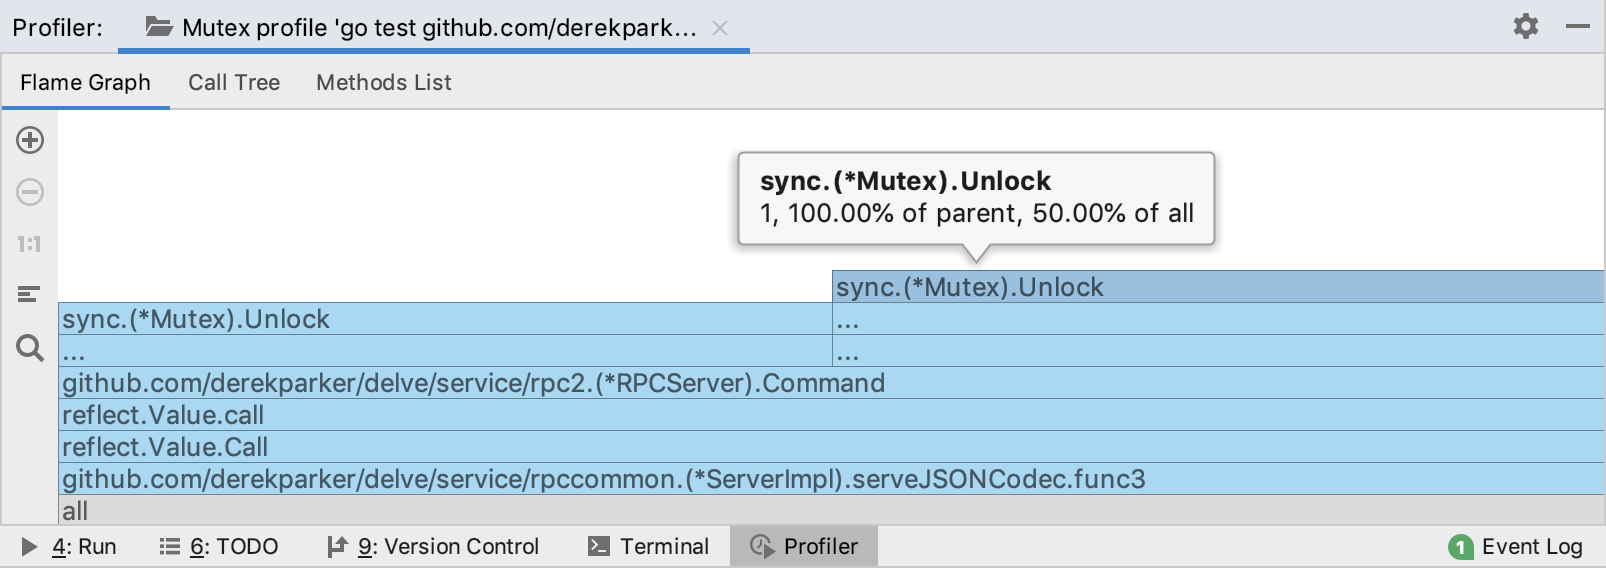The image size is (1606, 568).
Task: Open profiler settings gear icon
Action: (1525, 26)
